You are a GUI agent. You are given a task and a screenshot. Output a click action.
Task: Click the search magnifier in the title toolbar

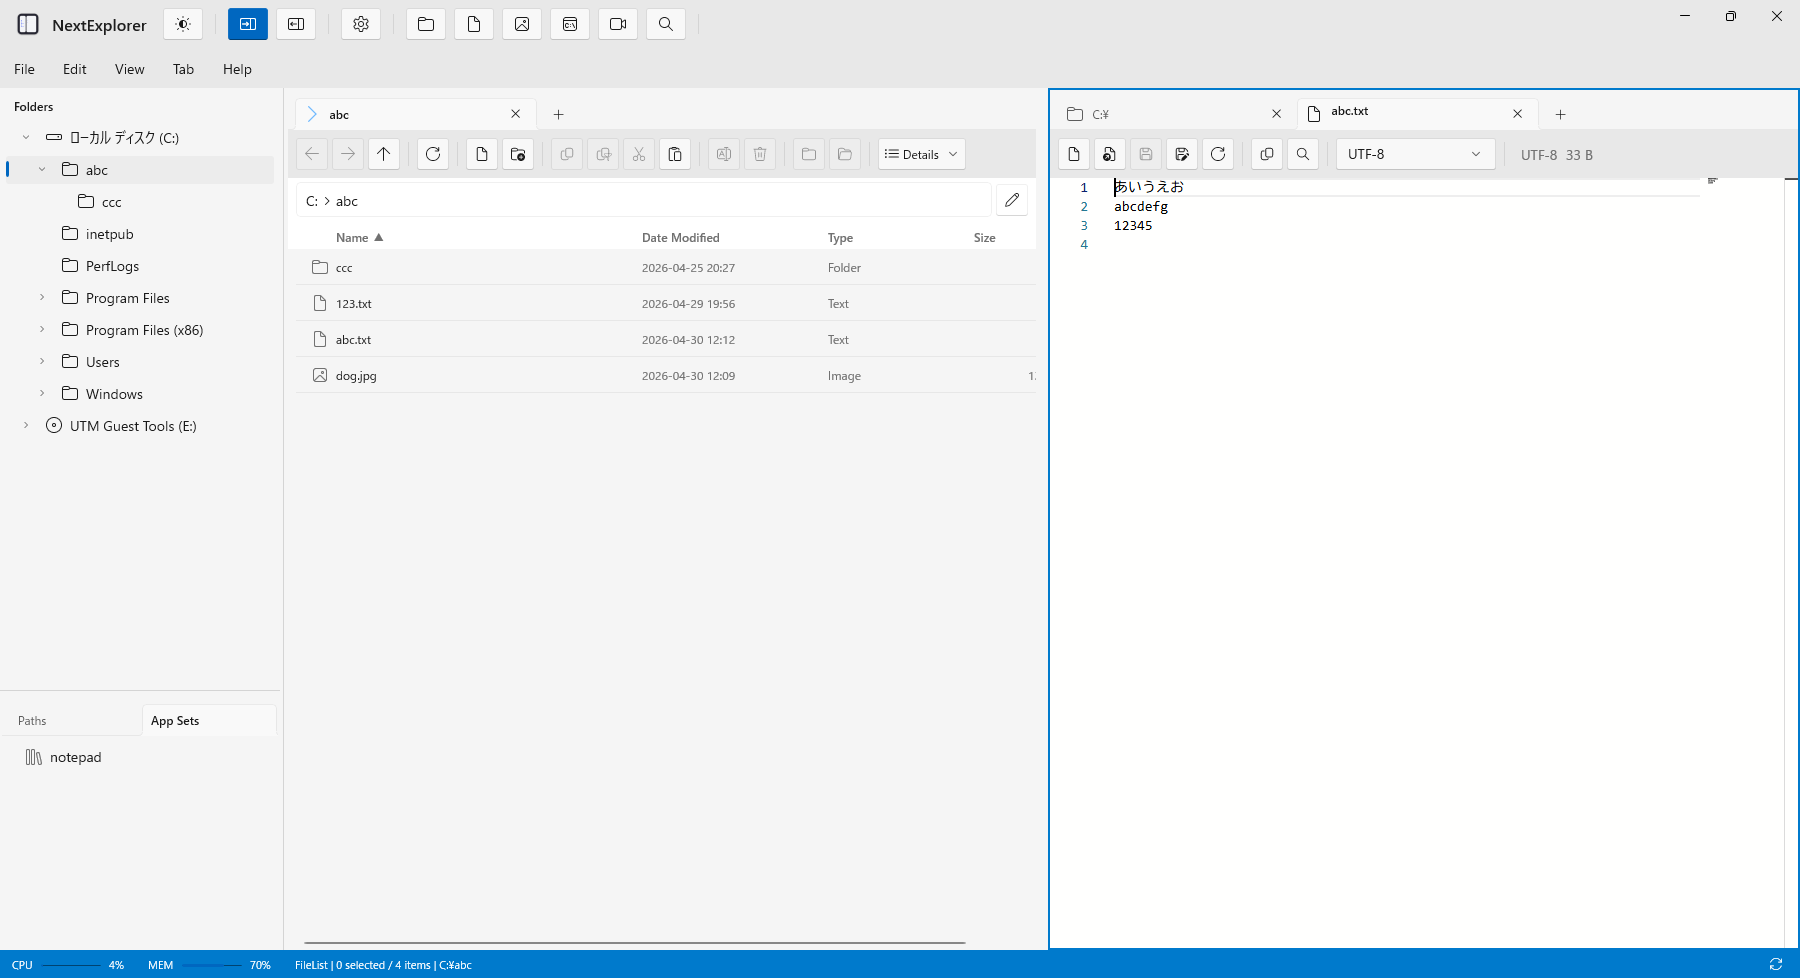[666, 24]
